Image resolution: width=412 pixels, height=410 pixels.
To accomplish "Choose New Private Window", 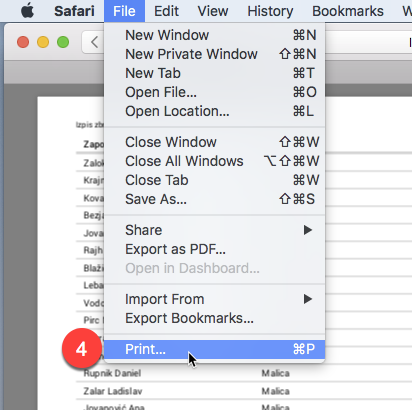I will point(215,54).
